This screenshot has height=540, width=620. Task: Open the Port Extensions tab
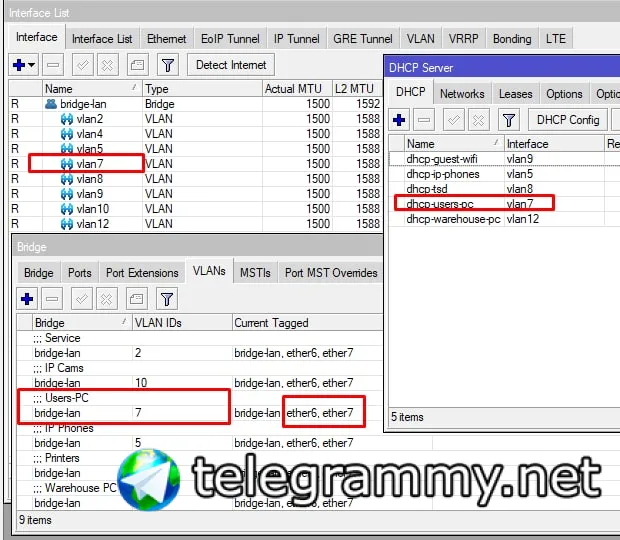coord(142,273)
